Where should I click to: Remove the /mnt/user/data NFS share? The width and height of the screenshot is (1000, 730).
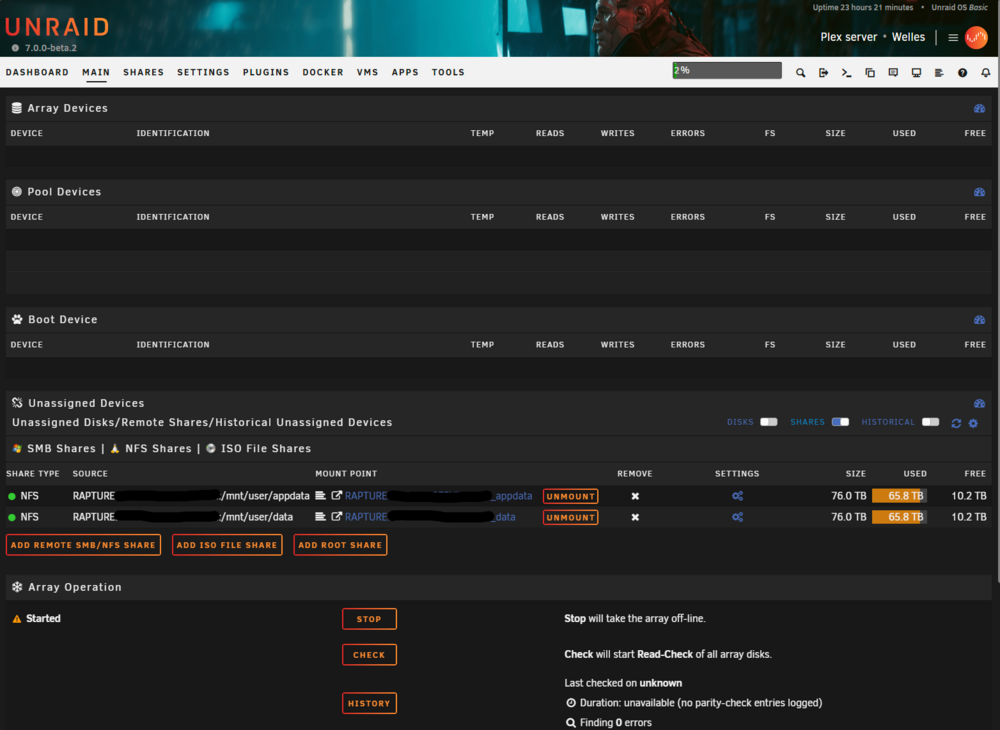point(635,517)
